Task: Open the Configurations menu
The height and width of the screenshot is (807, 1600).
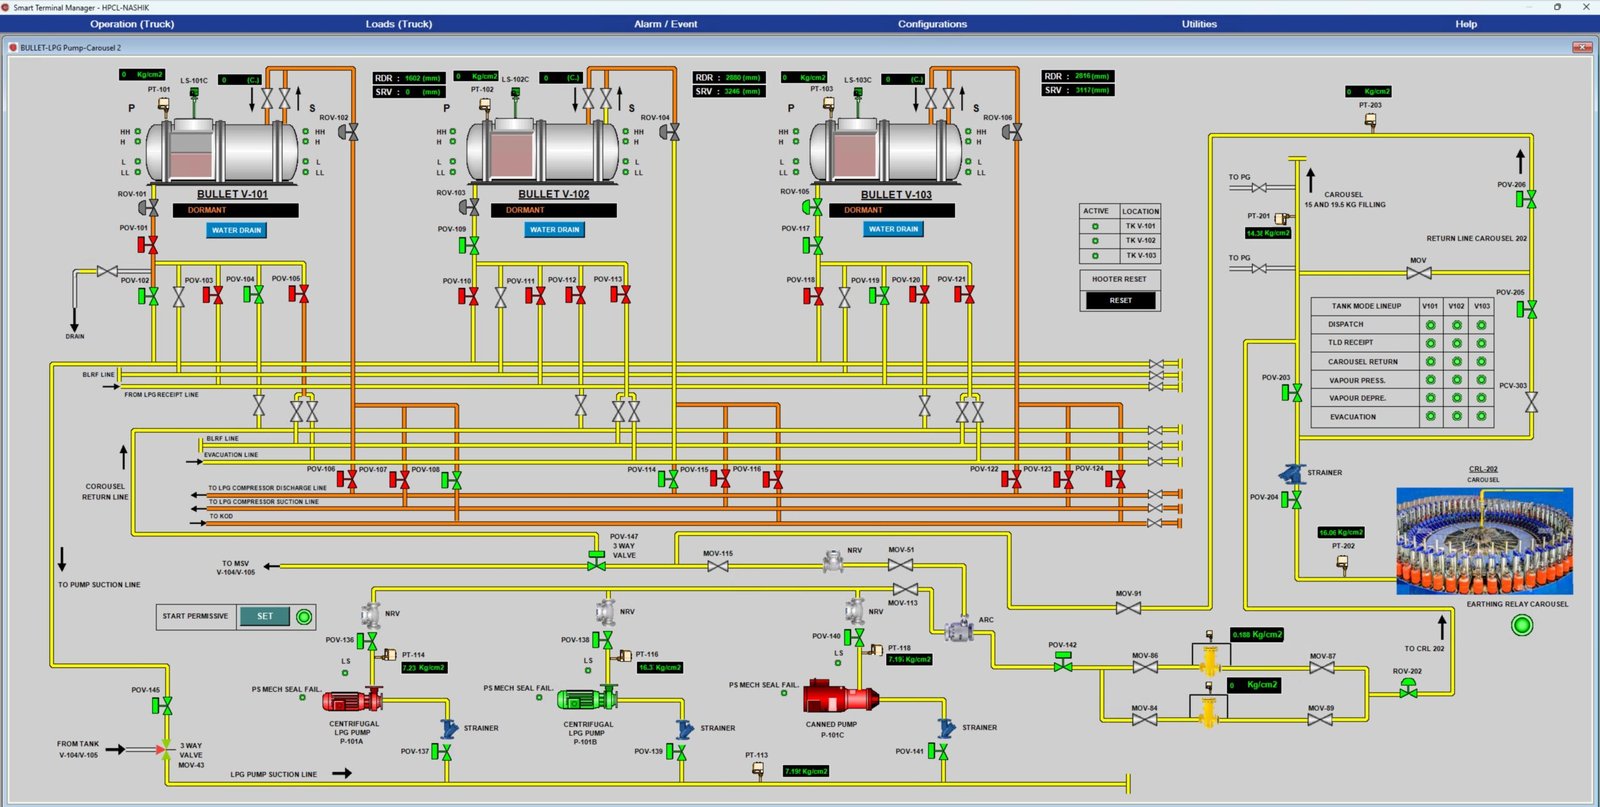Action: pos(932,24)
